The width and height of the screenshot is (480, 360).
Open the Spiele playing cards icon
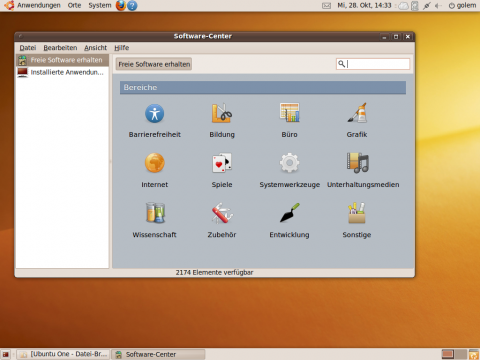point(222,163)
